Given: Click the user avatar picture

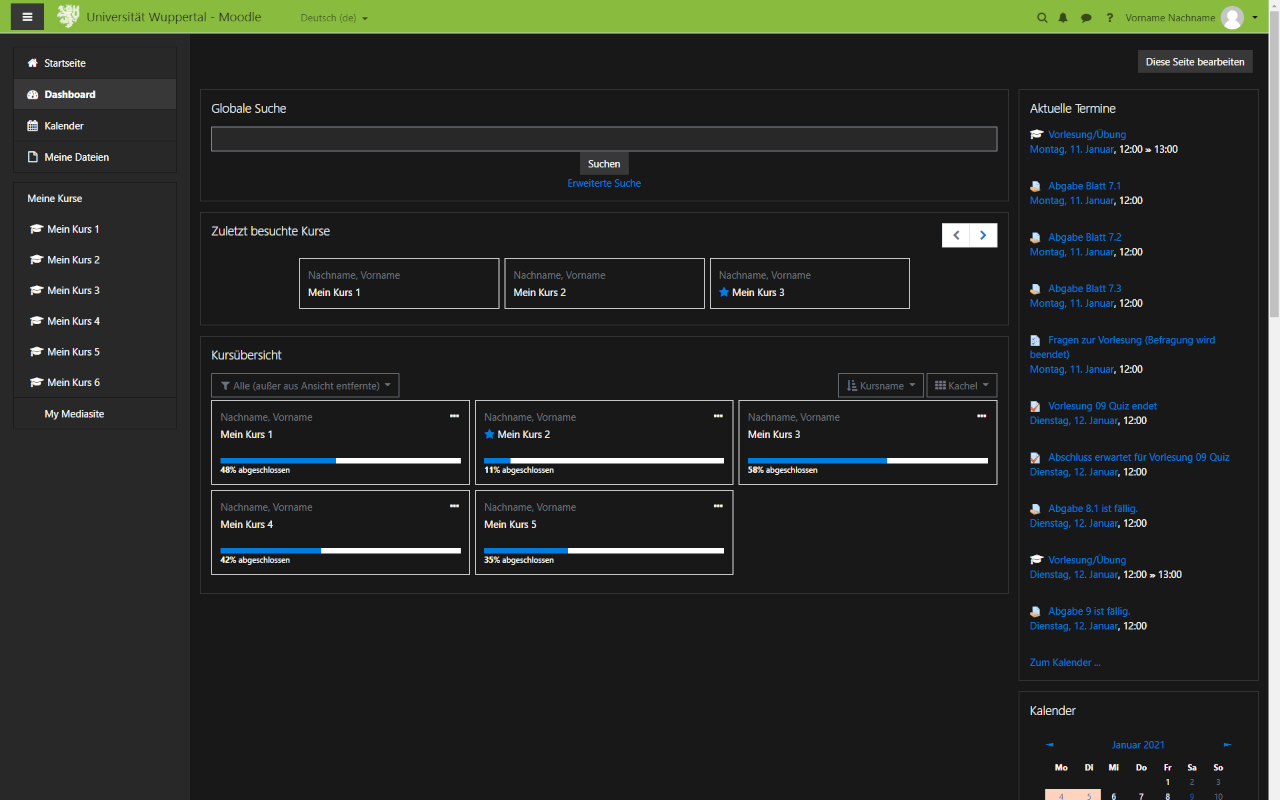Looking at the screenshot, I should [x=1232, y=17].
